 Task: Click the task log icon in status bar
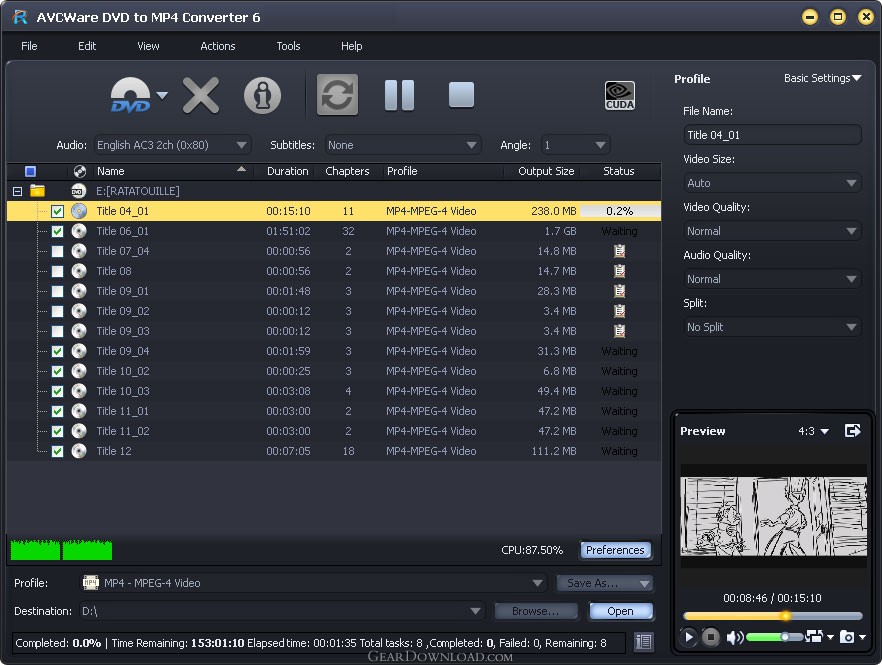[644, 641]
